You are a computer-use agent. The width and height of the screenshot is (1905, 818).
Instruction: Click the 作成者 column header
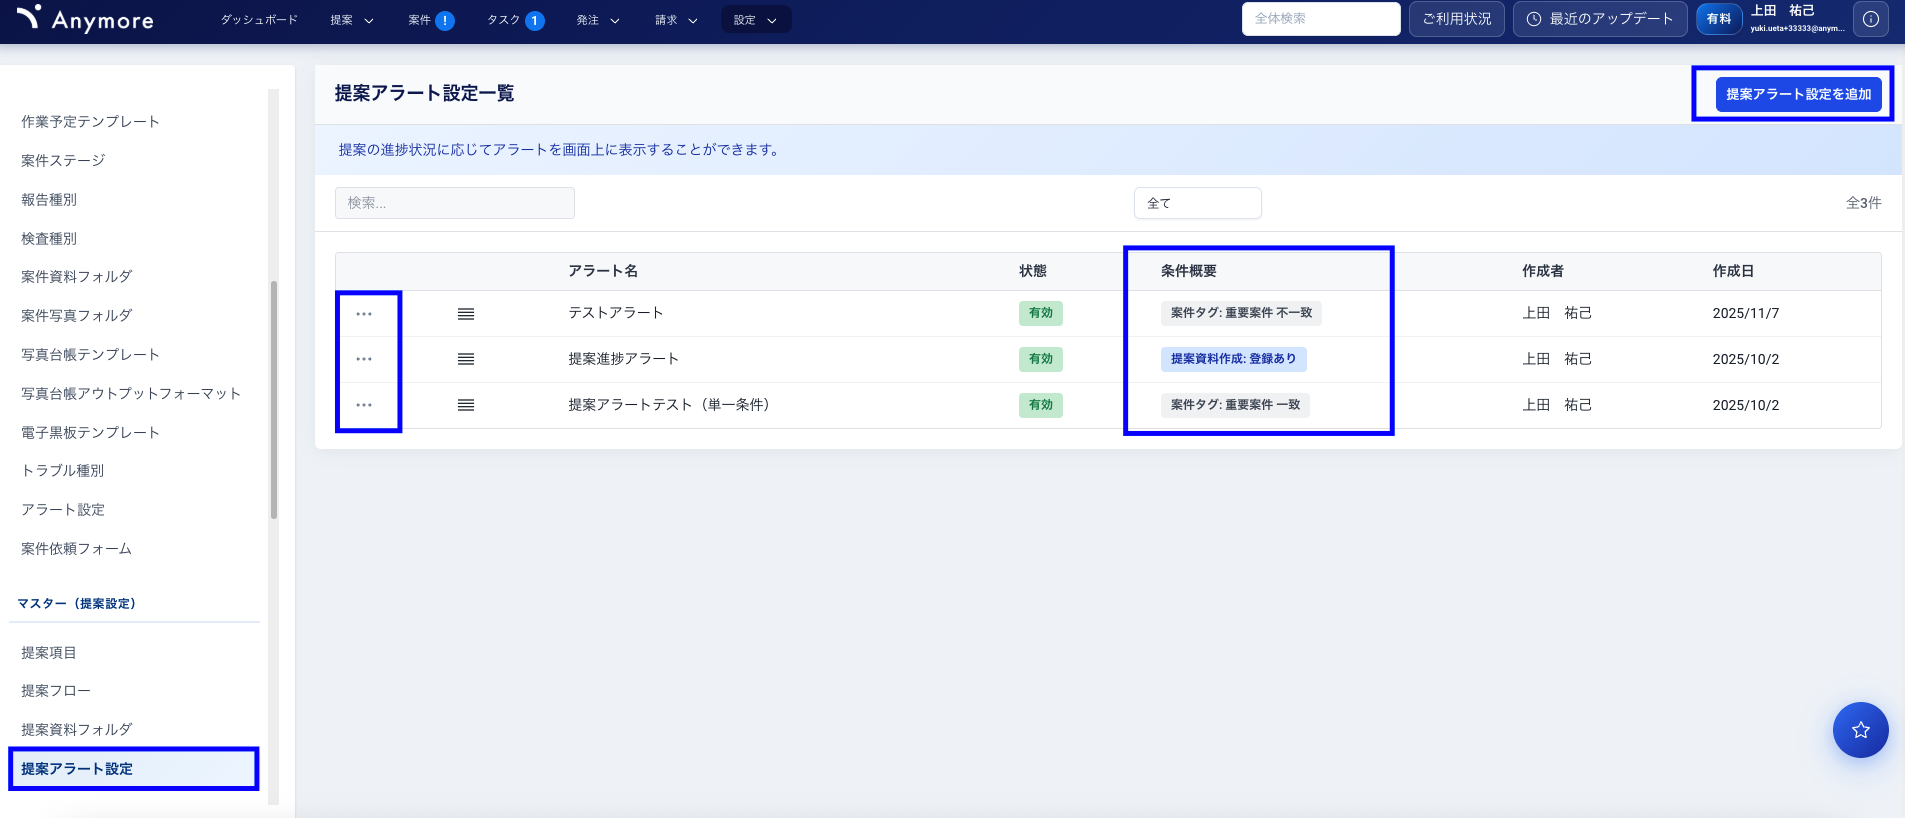click(x=1543, y=271)
